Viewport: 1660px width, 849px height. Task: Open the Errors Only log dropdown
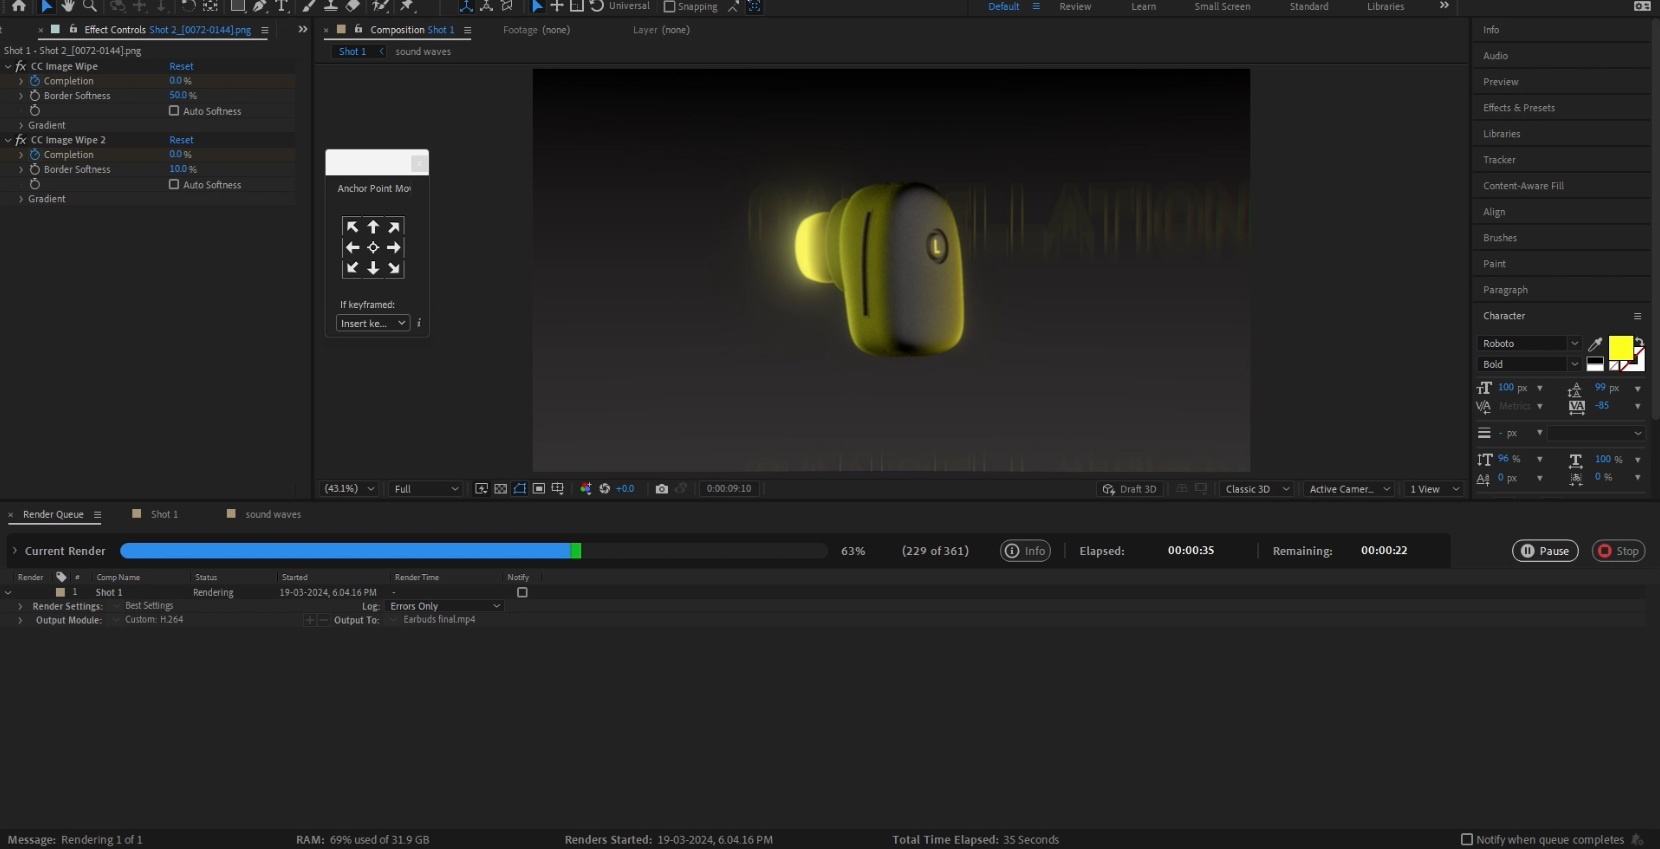pyautogui.click(x=445, y=607)
